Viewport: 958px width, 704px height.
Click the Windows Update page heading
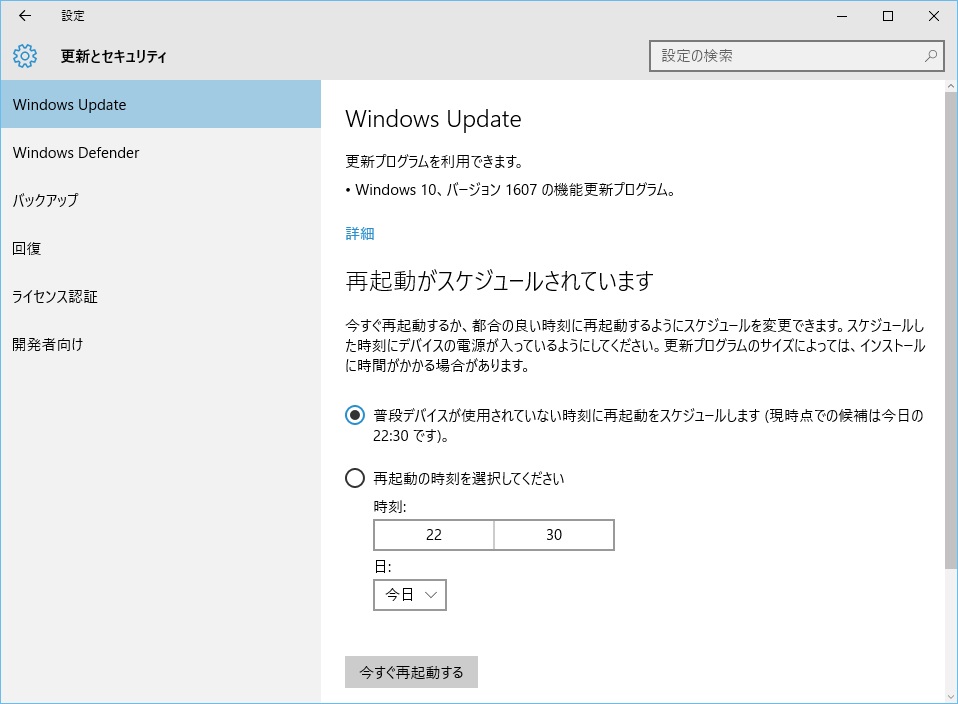433,119
